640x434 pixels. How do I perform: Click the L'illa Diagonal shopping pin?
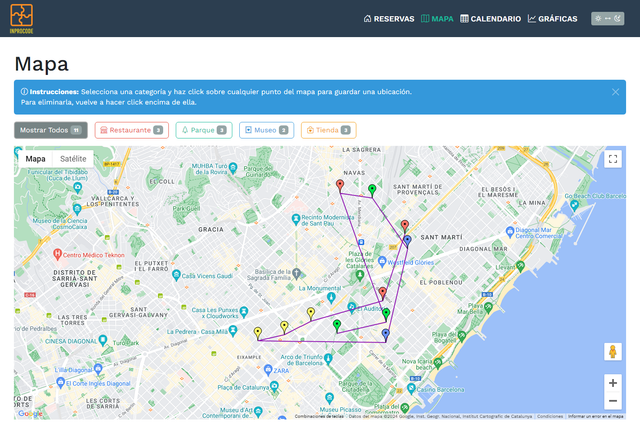pos(98,369)
